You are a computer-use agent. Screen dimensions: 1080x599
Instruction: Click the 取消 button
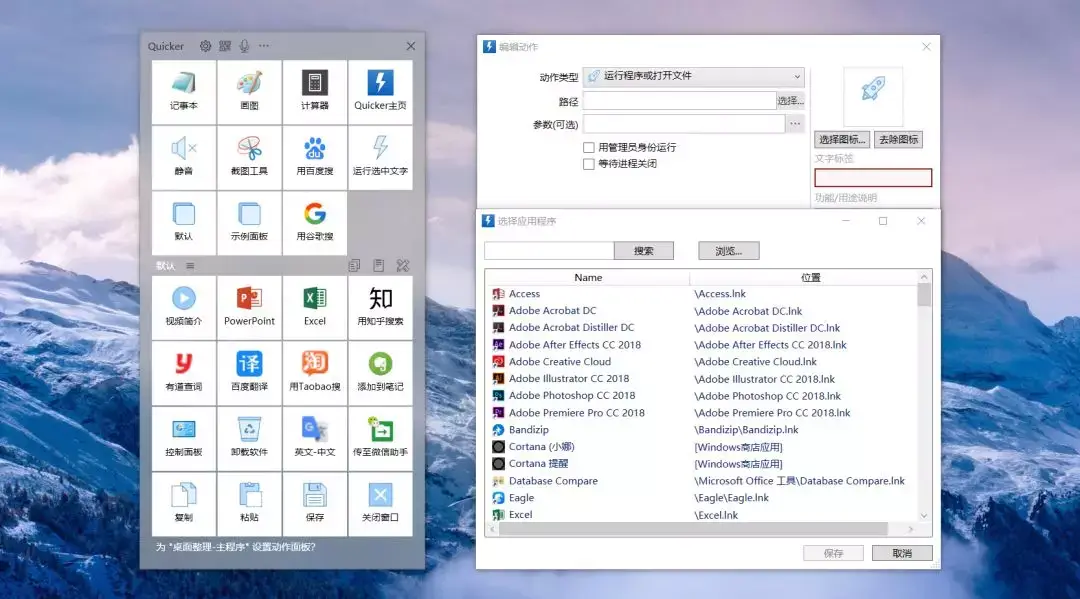pyautogui.click(x=902, y=553)
